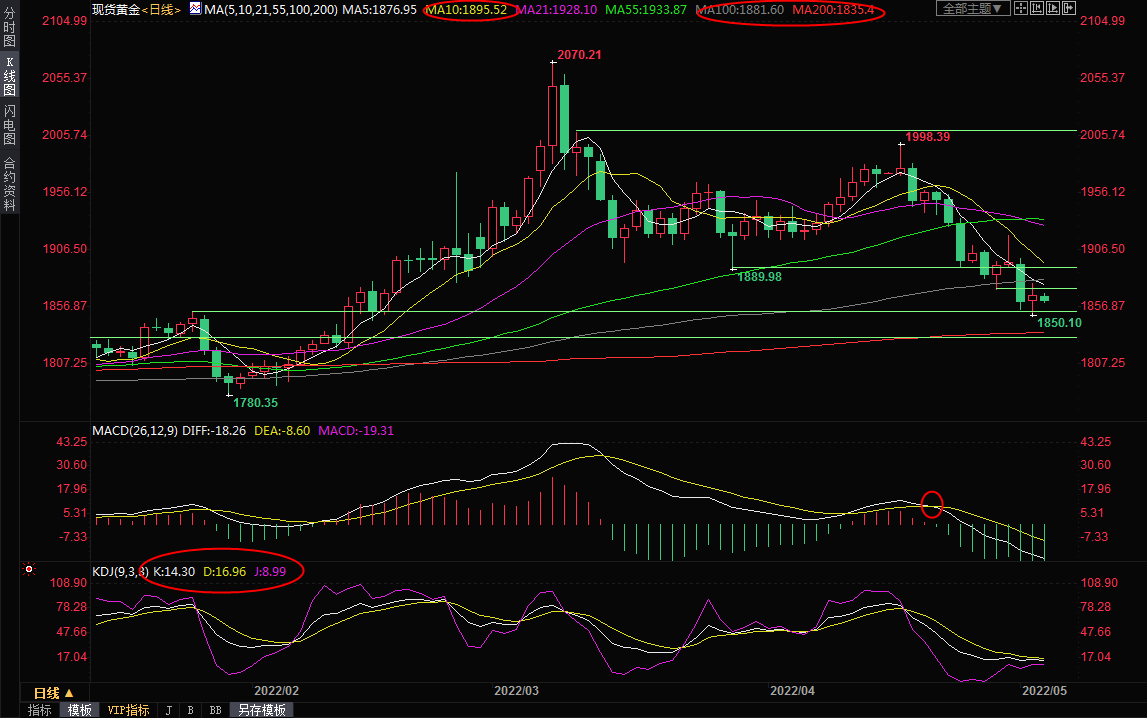This screenshot has height=718, width=1147.
Task: Click the <日线> period label in chart title
Action: pyautogui.click(x=162, y=9)
